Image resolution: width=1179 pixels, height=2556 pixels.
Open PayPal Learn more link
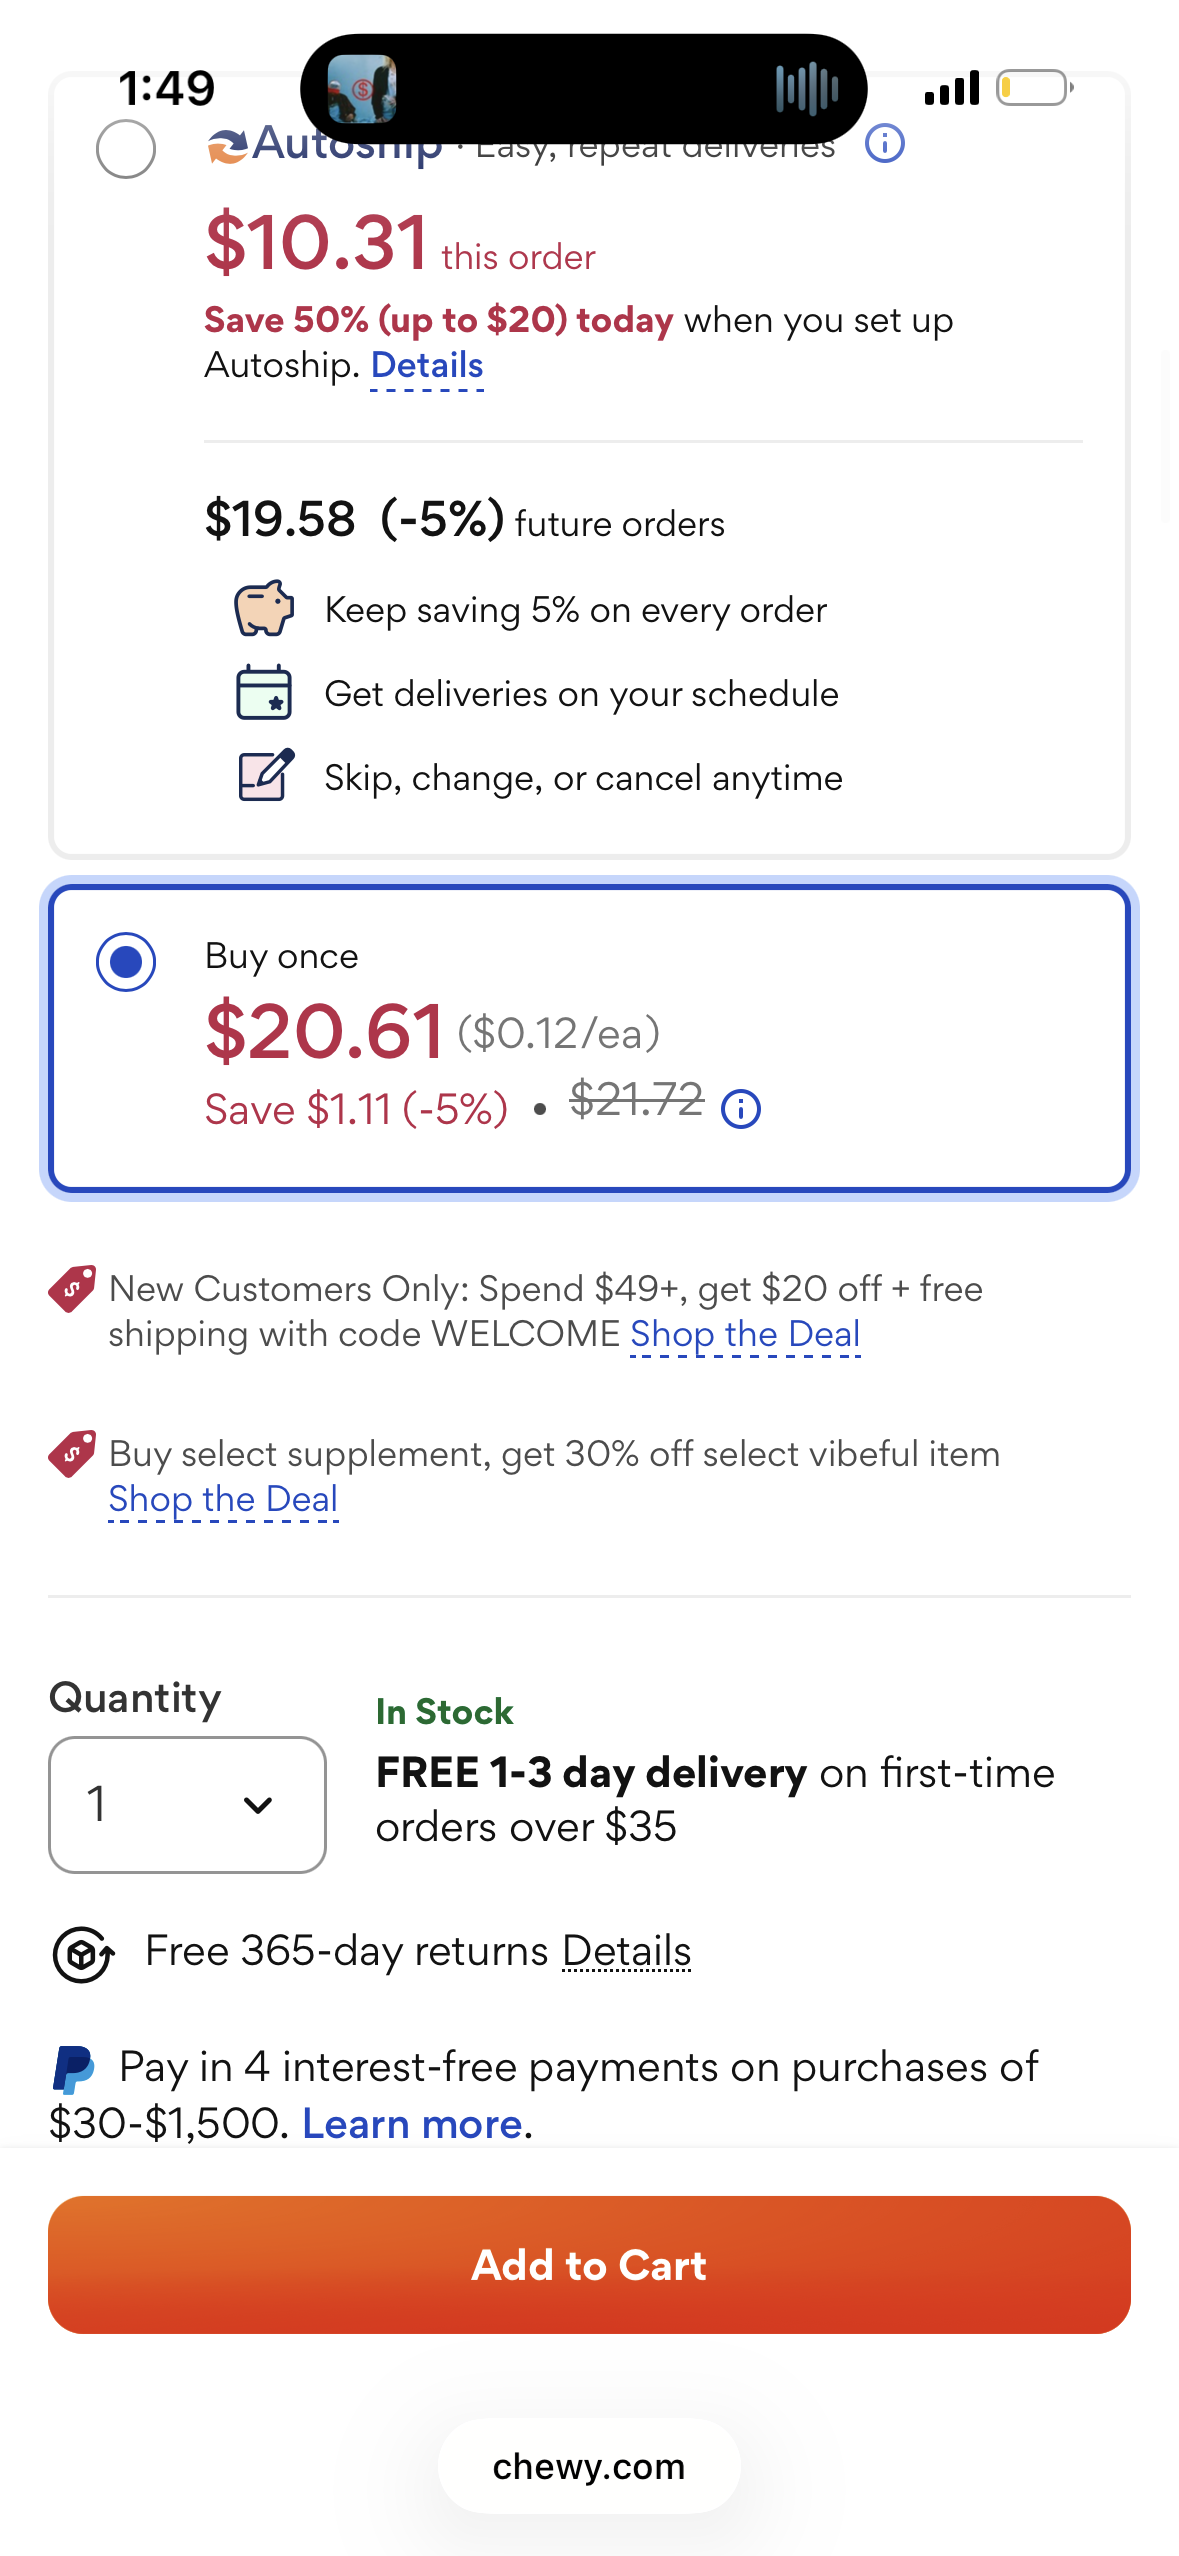[x=413, y=2123]
